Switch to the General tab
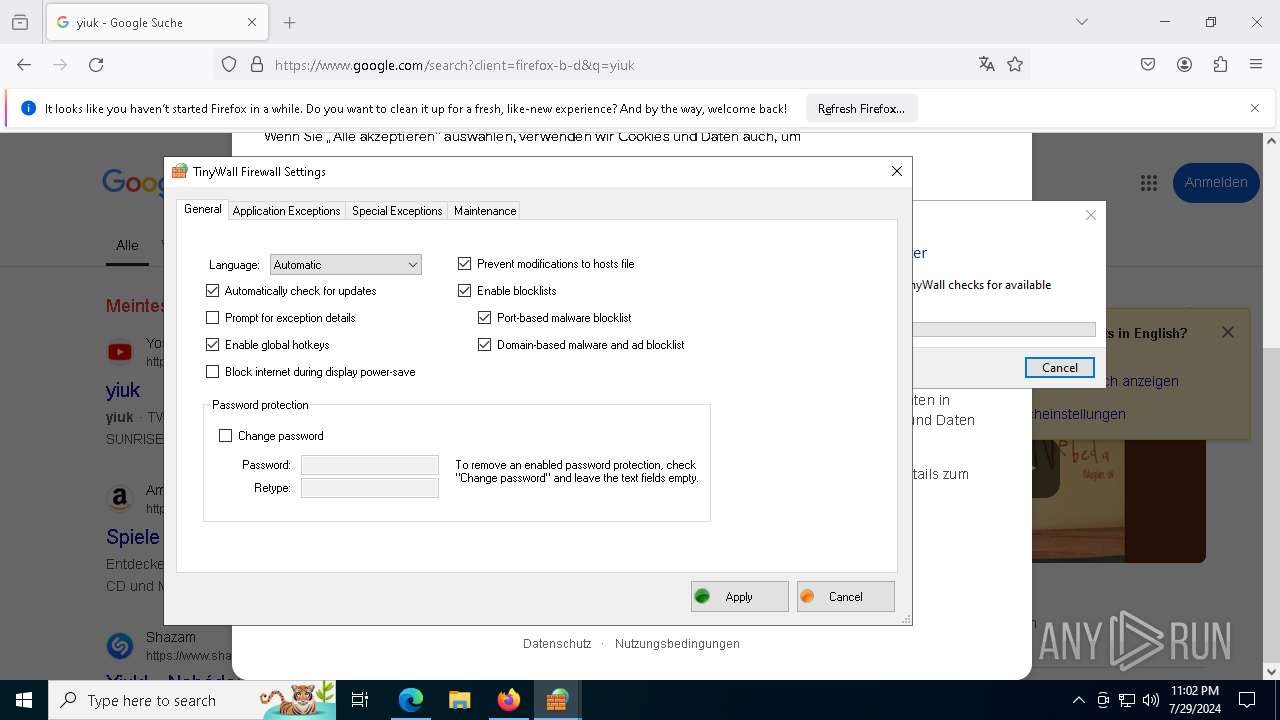 click(x=202, y=209)
